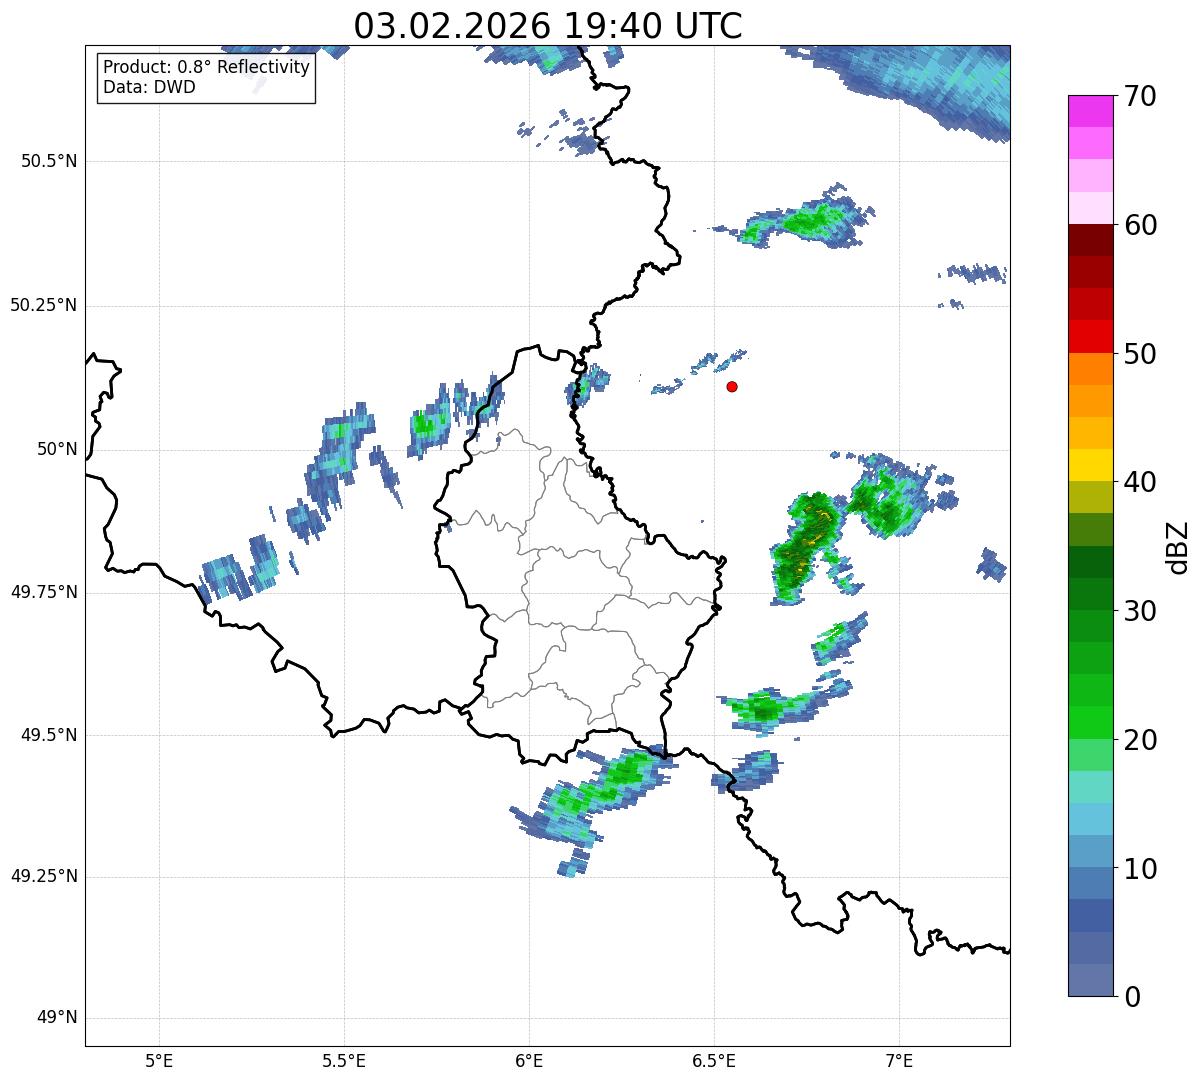Click the 49.25°N latitude label
The image size is (1202, 1081).
pos(44,876)
